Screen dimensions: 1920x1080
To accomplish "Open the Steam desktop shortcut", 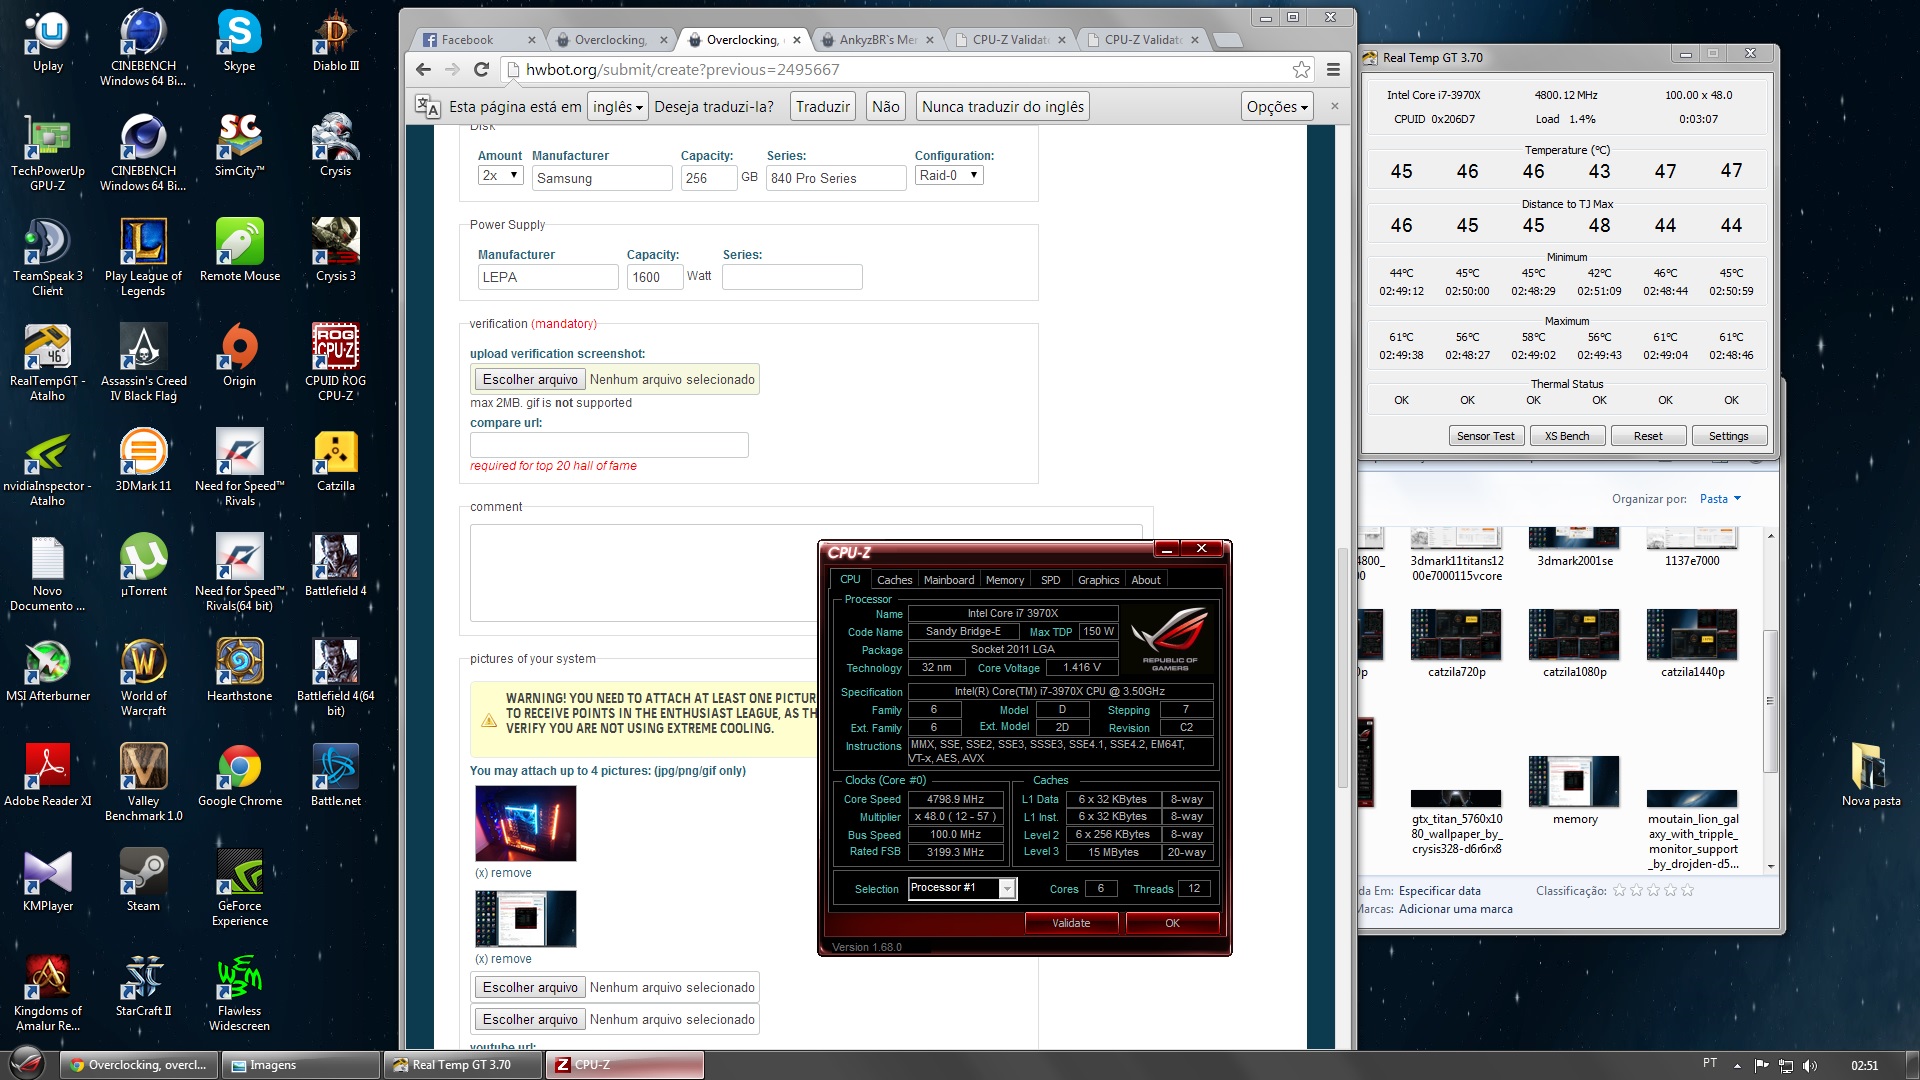I will (143, 881).
